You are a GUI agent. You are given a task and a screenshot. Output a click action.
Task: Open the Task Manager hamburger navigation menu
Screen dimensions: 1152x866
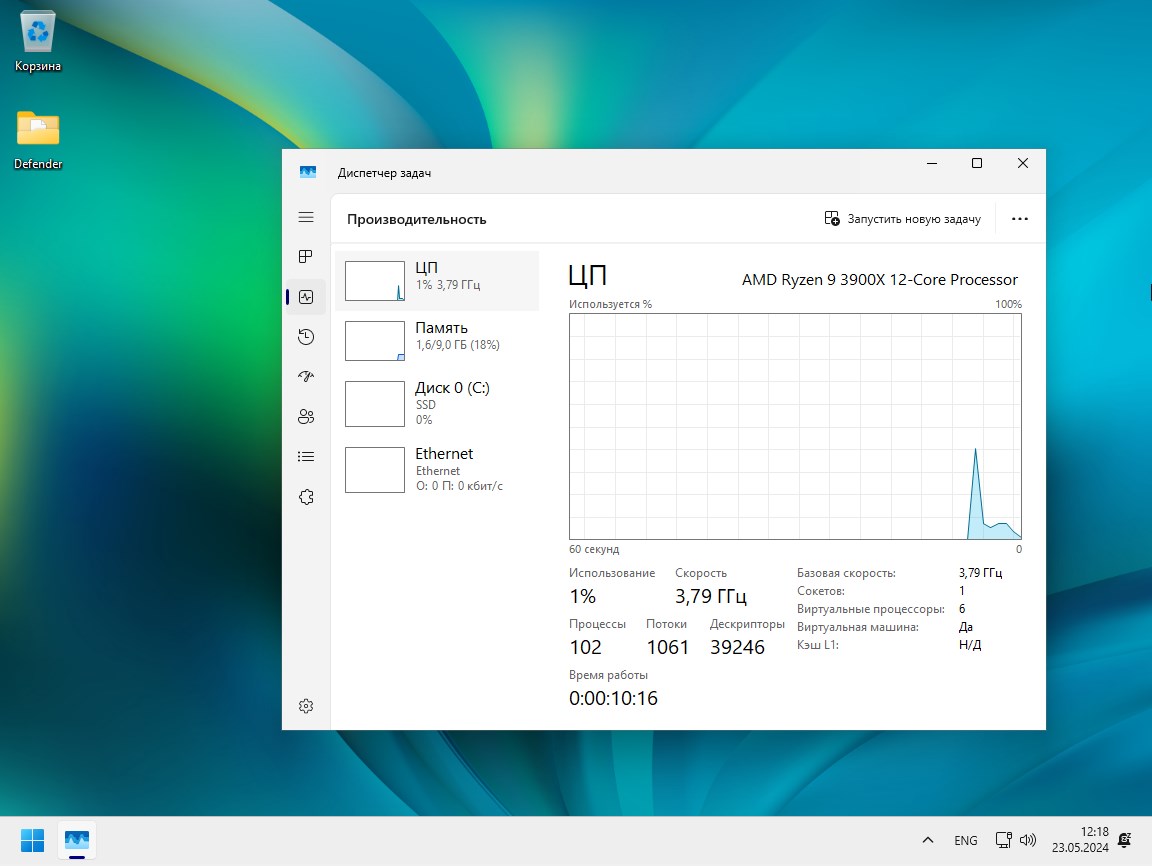coord(306,217)
